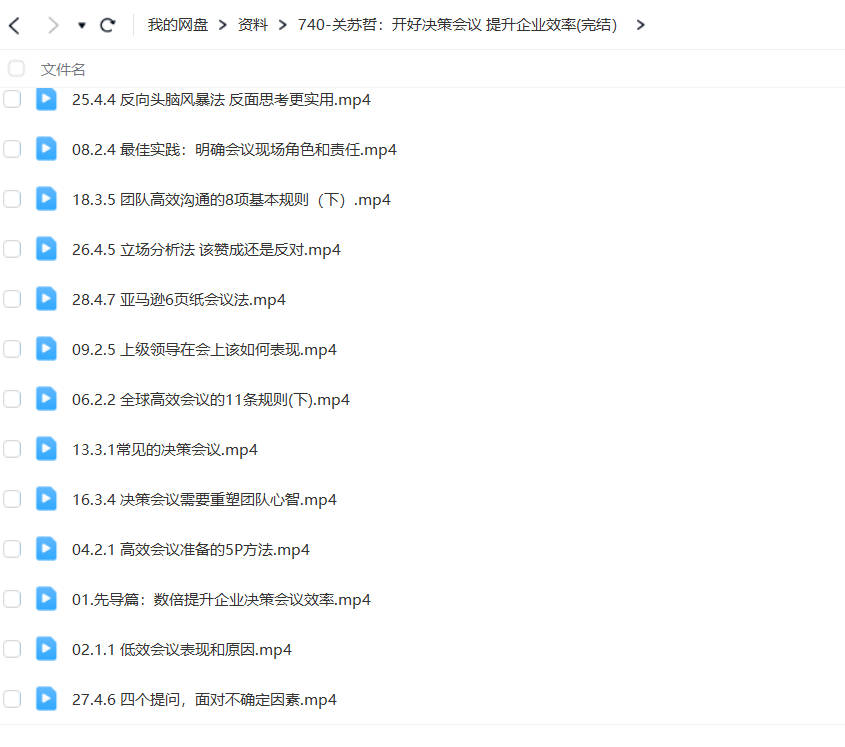Image resolution: width=845 pixels, height=747 pixels.
Task: Check the box for 08.2.4 最佳实践
Action: (12, 149)
